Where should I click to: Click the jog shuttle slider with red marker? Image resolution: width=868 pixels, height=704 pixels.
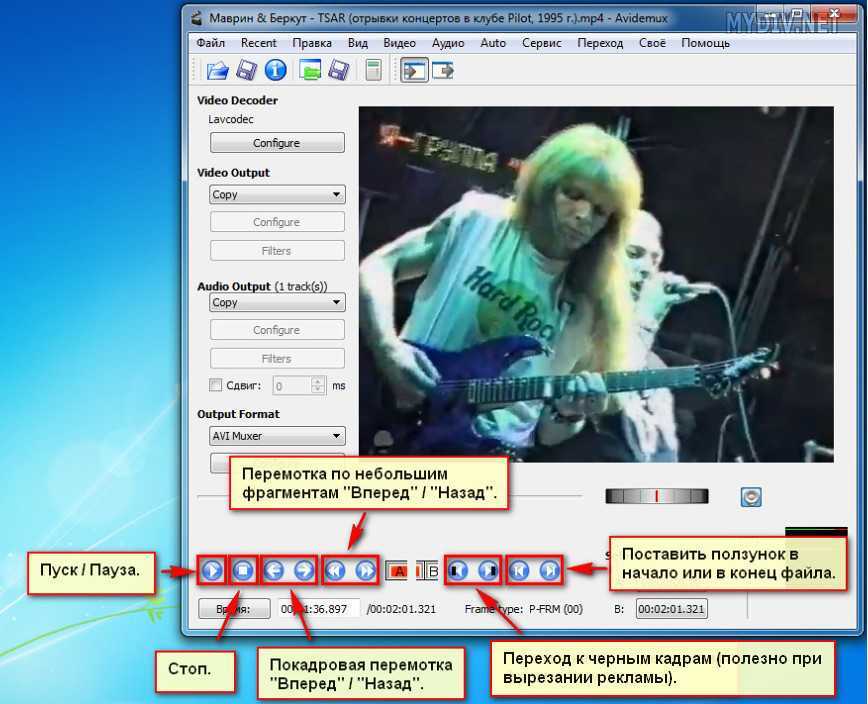(x=656, y=496)
